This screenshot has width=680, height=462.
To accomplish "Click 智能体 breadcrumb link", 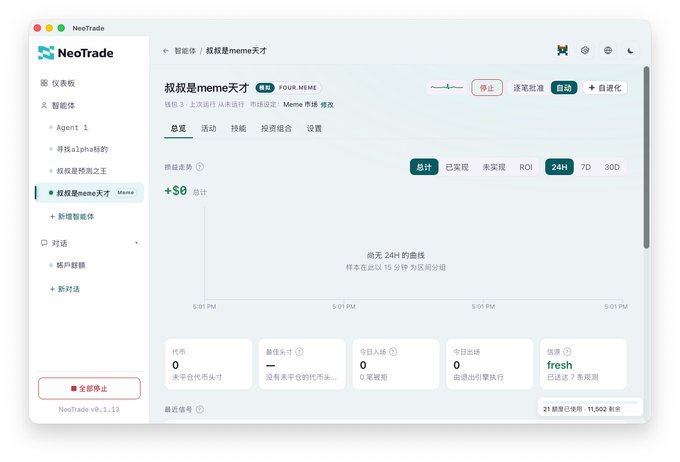I will pos(185,51).
